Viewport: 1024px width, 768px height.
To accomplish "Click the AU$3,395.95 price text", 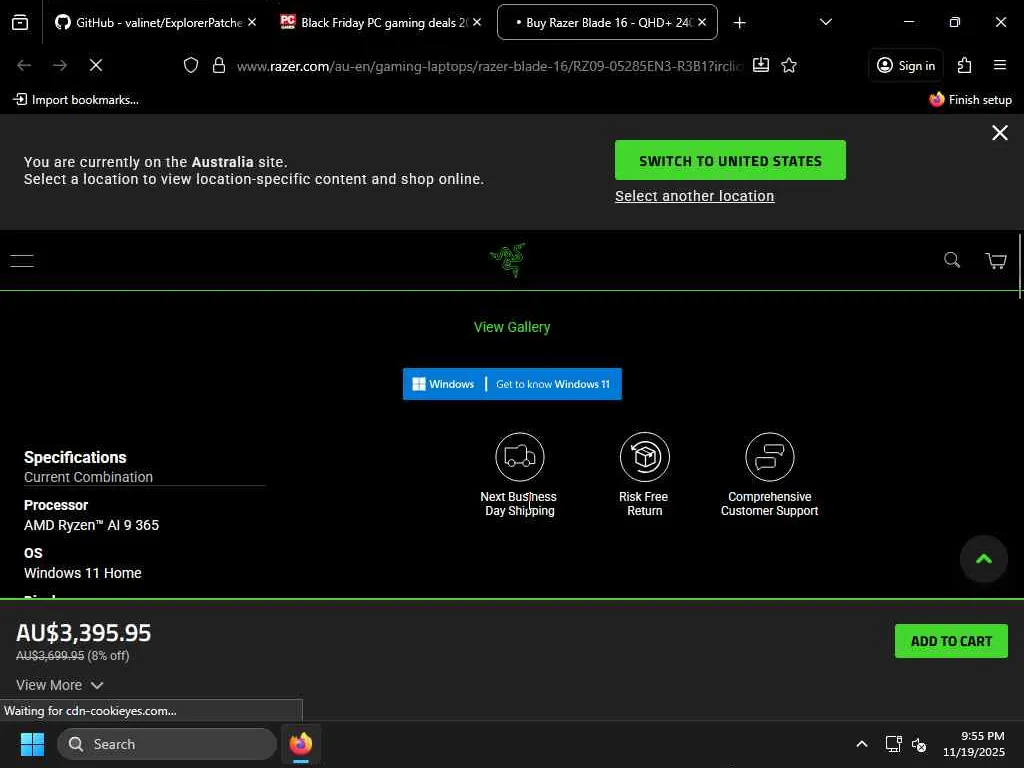I will point(83,633).
